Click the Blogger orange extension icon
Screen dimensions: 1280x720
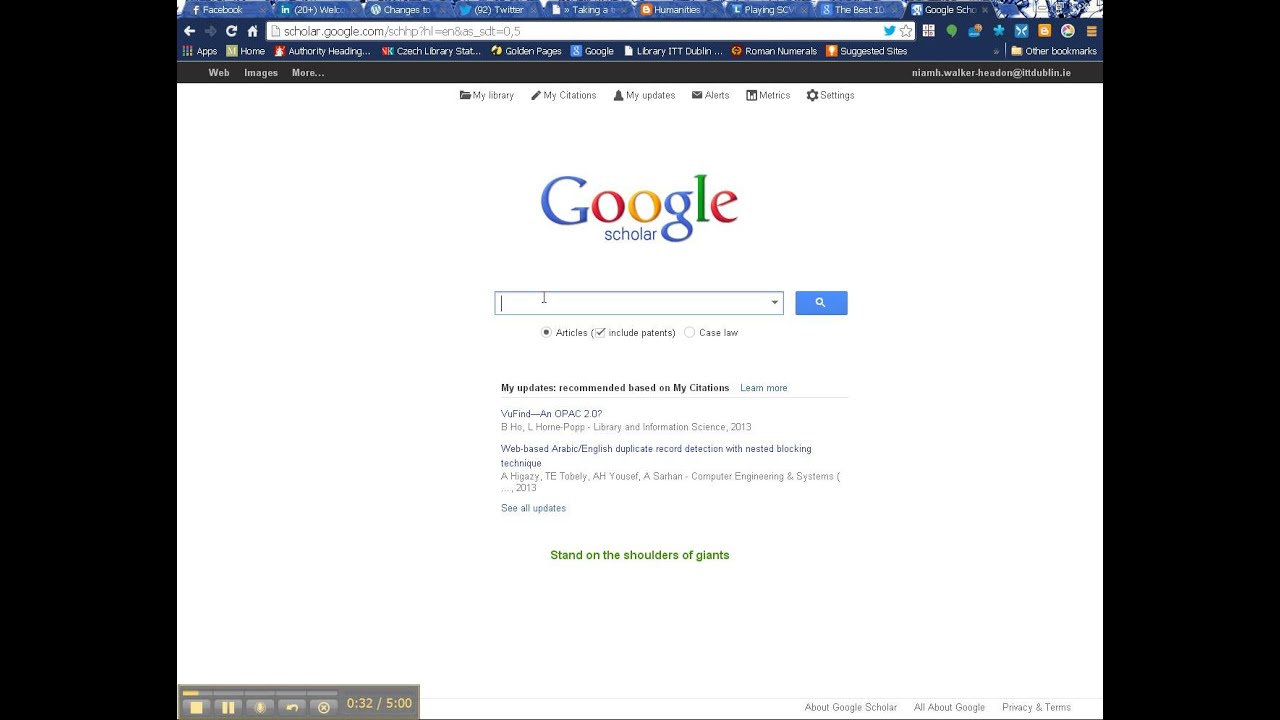point(1044,31)
